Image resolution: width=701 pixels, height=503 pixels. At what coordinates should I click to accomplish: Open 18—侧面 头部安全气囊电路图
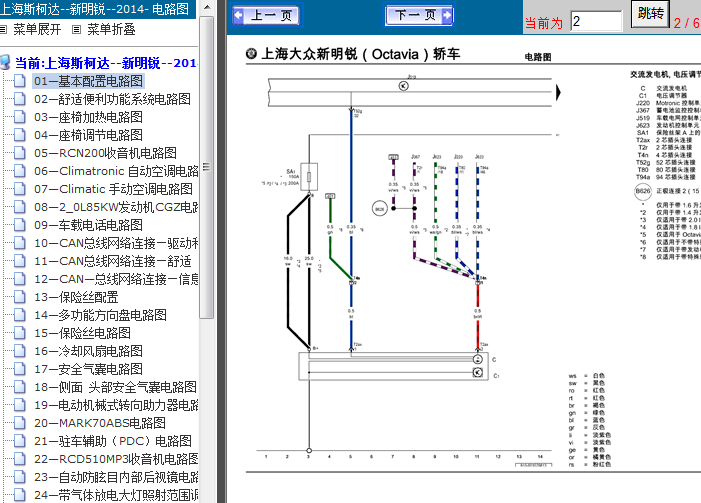click(115, 387)
